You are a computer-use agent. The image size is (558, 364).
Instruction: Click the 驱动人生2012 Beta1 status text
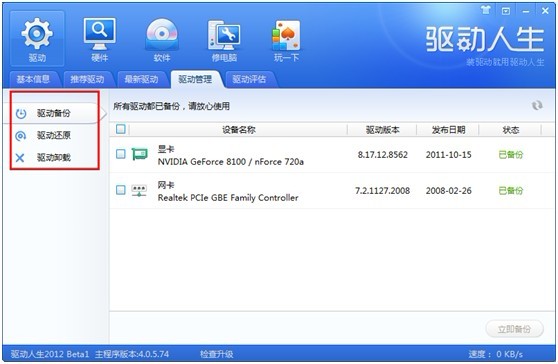(50, 354)
